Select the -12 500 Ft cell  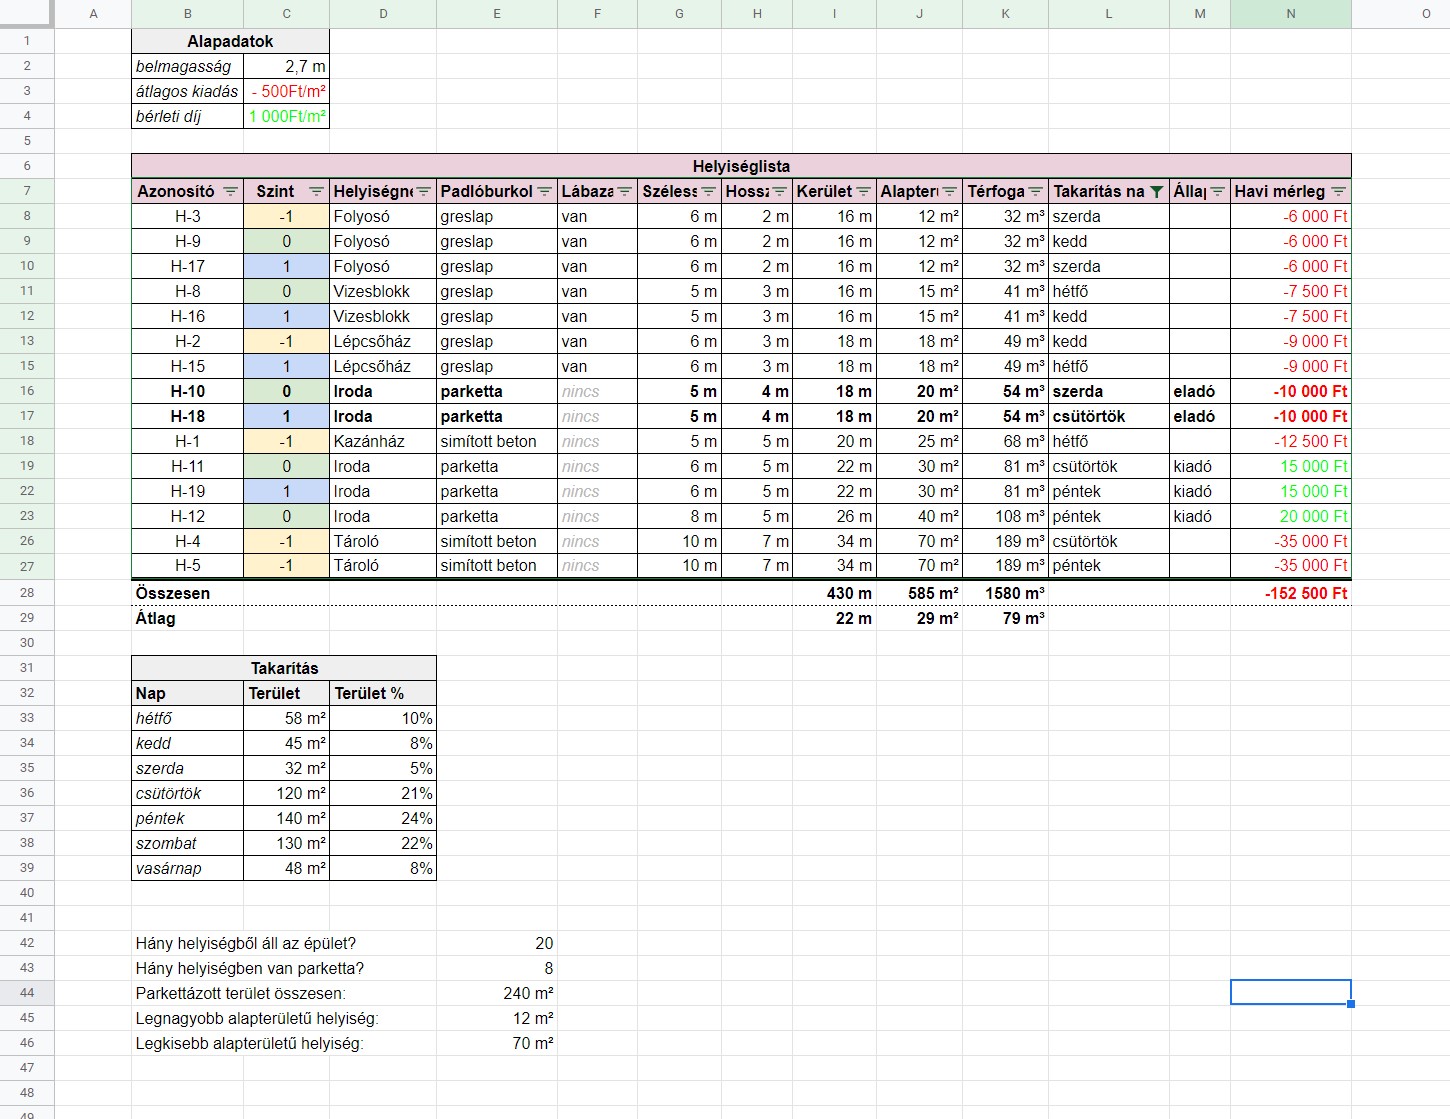tap(1291, 441)
